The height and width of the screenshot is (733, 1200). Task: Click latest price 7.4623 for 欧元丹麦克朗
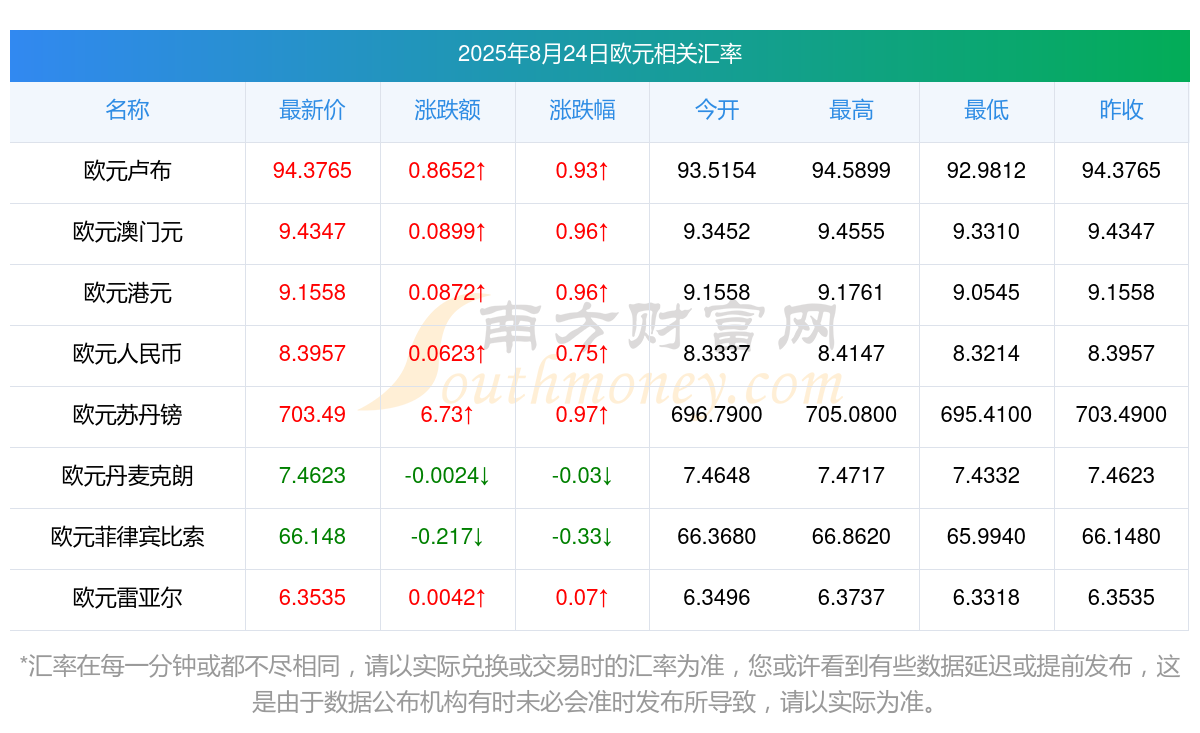[x=312, y=476]
